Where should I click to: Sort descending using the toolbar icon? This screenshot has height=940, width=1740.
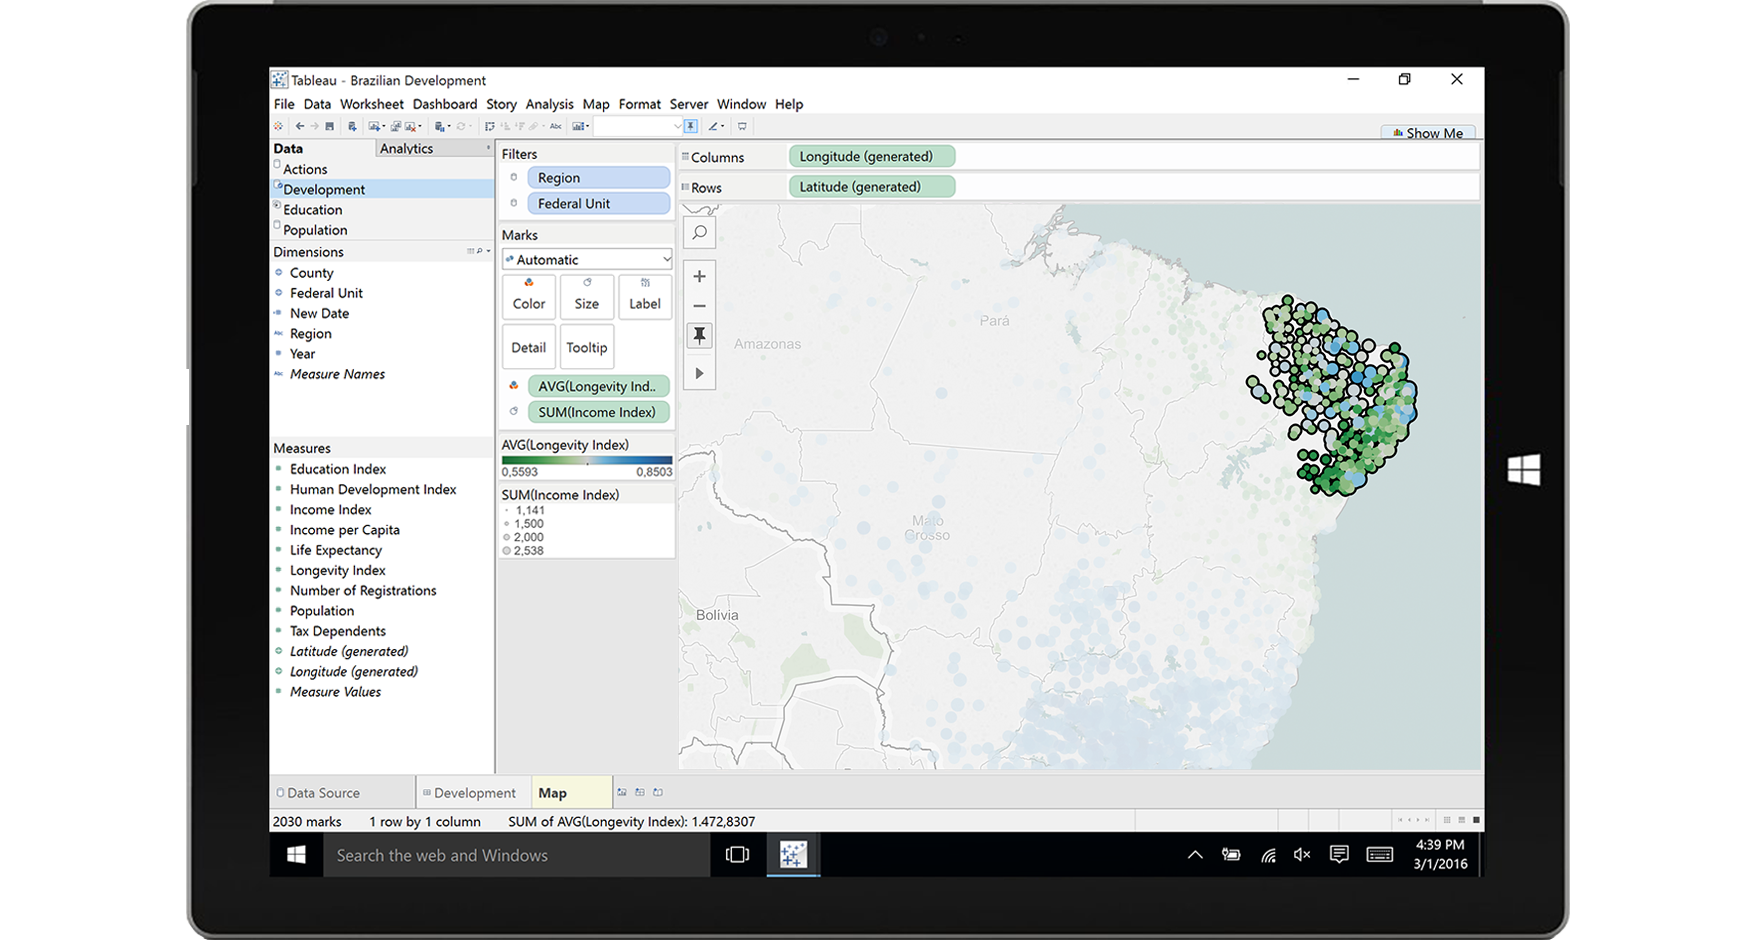point(519,126)
